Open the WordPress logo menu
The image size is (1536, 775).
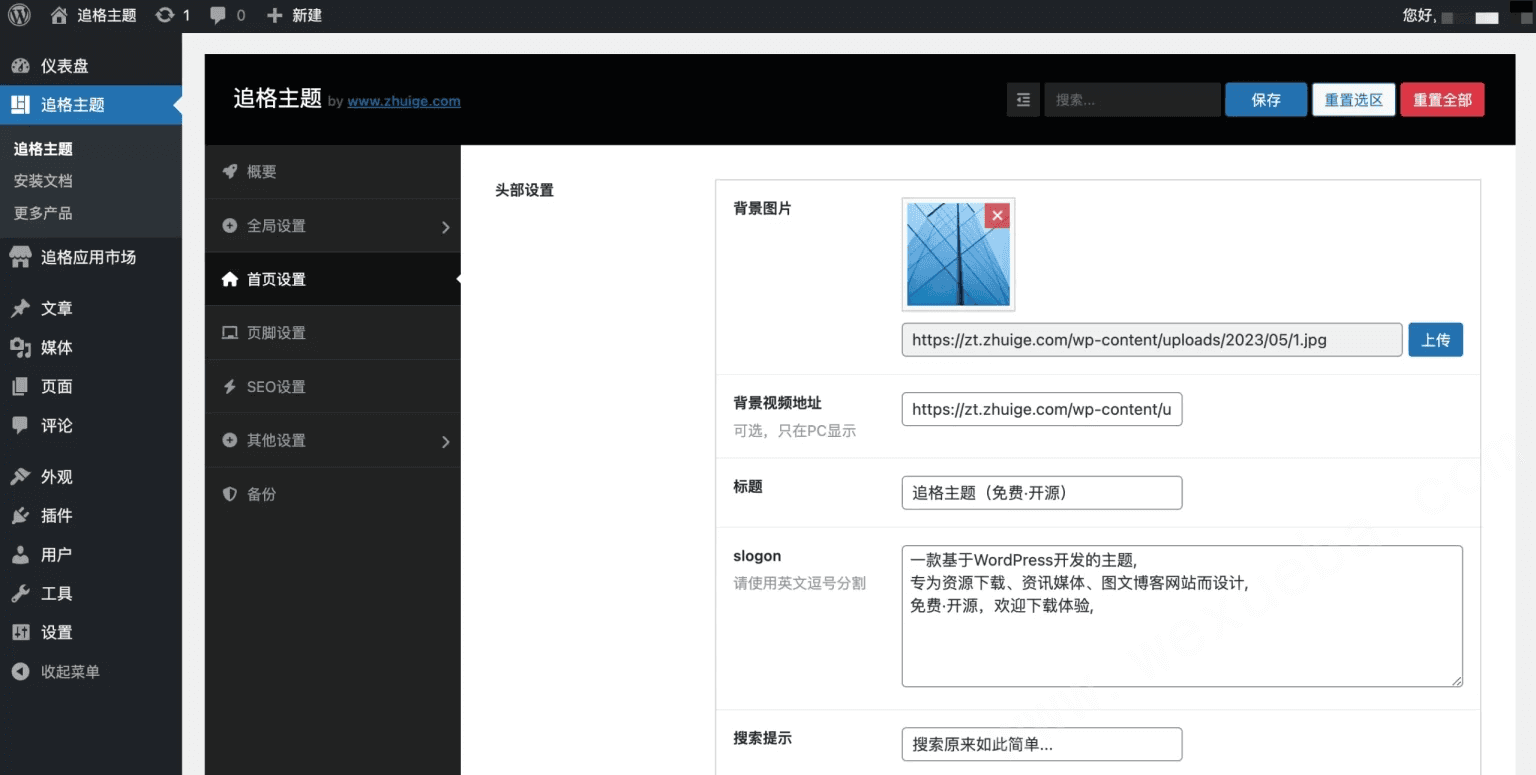tap(19, 15)
